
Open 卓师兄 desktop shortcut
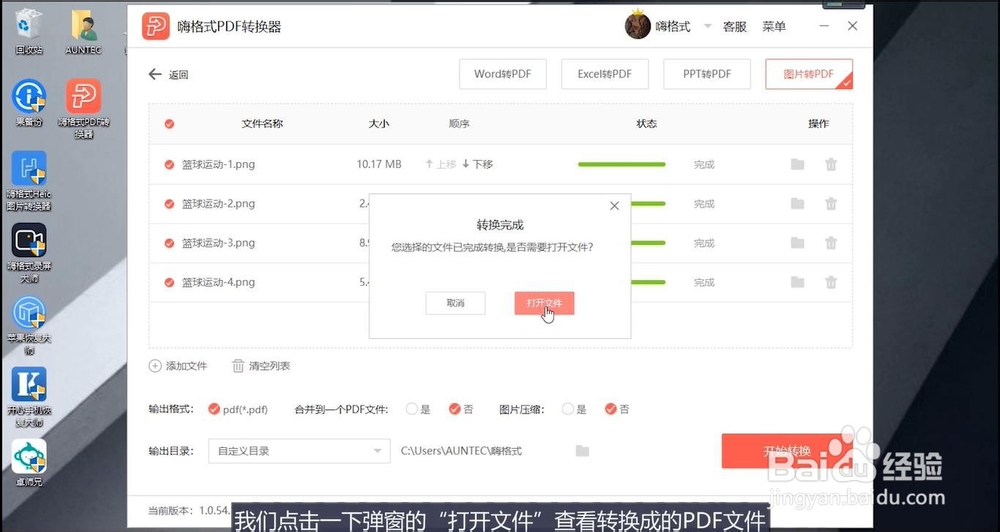coord(29,463)
